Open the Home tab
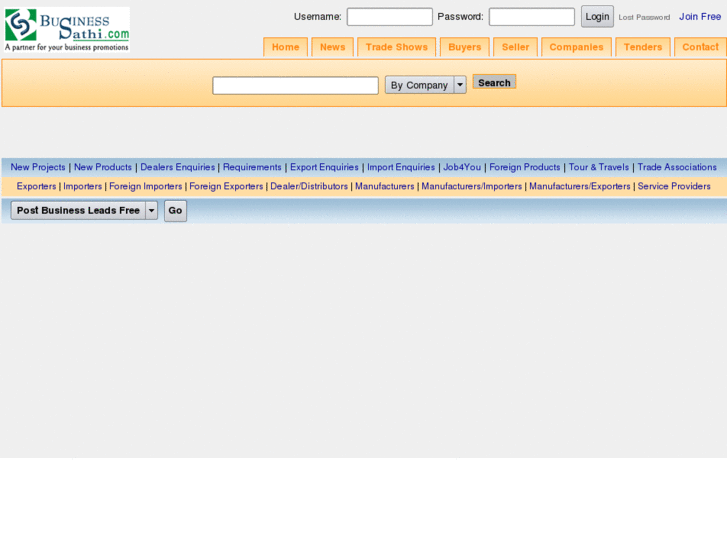Viewport: 727px width, 545px height. pyautogui.click(x=286, y=47)
